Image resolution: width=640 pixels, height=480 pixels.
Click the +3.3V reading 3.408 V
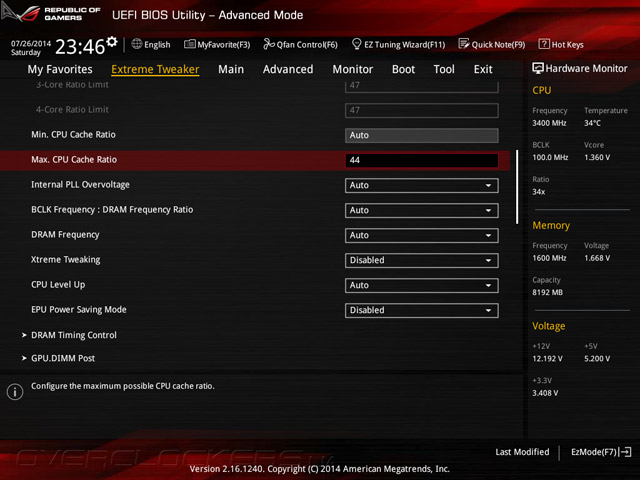point(545,393)
